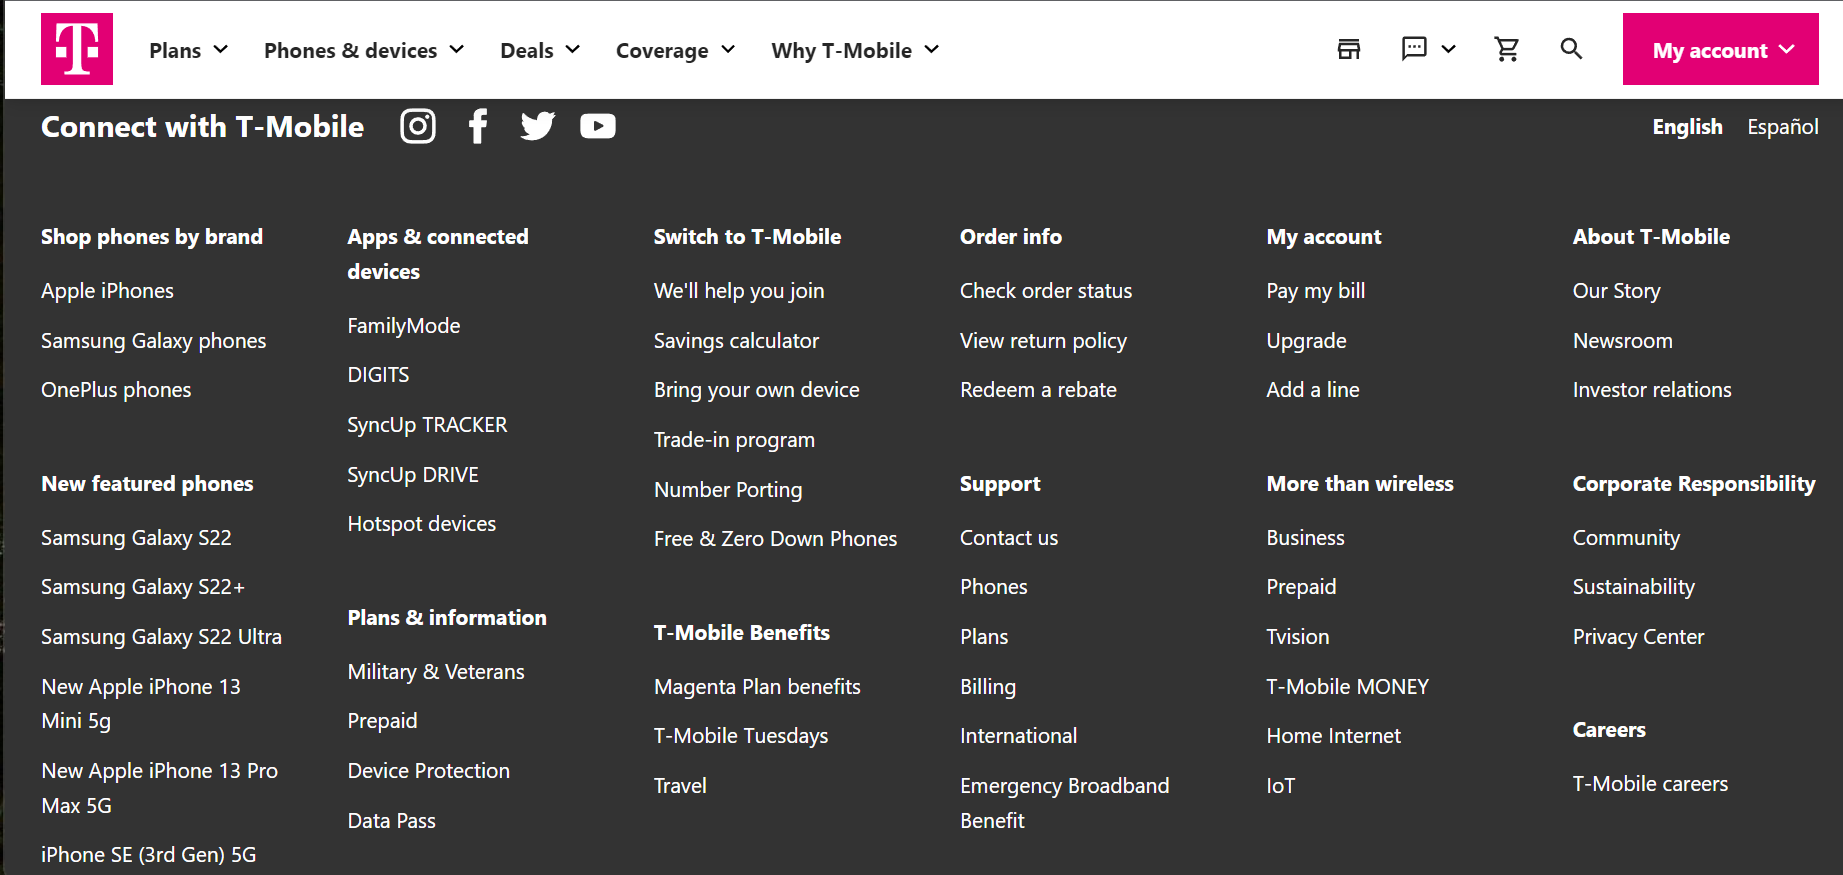The height and width of the screenshot is (875, 1843).
Task: Visit T-Mobile's Facebook page
Action: click(478, 126)
